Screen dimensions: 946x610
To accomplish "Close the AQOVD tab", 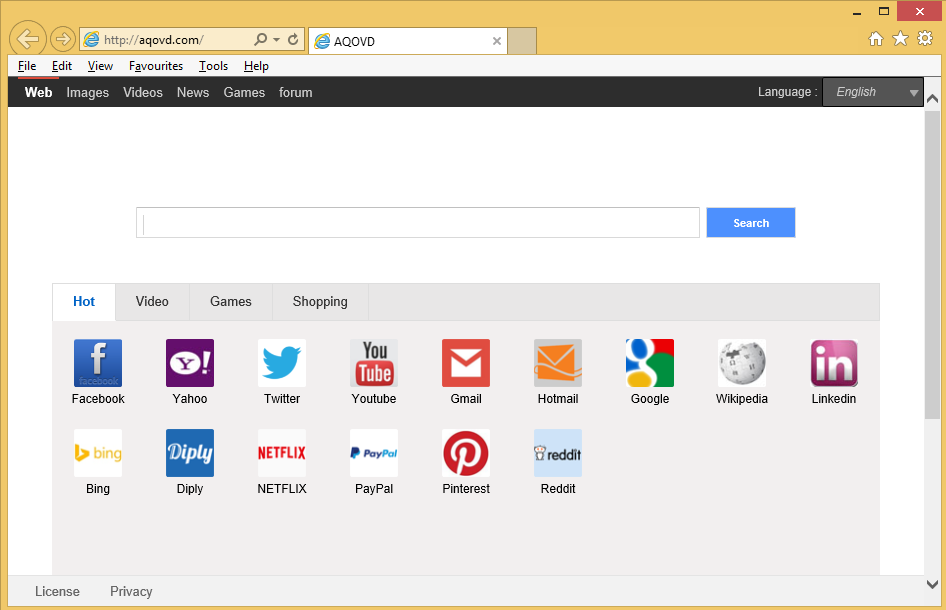I will coord(497,41).
